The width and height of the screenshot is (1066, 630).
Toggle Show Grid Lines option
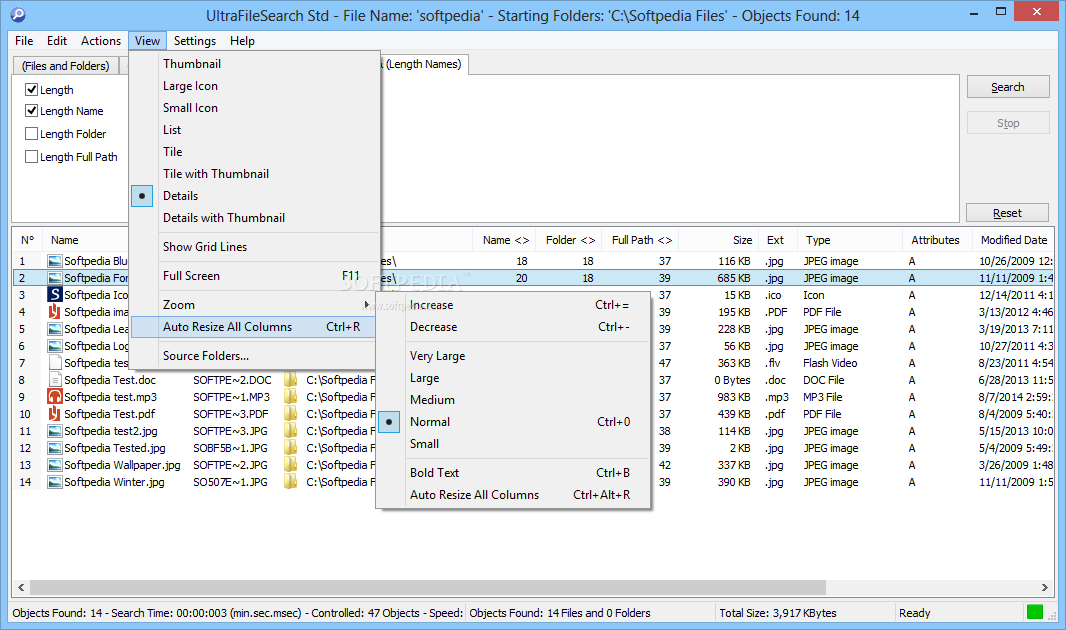coord(253,247)
